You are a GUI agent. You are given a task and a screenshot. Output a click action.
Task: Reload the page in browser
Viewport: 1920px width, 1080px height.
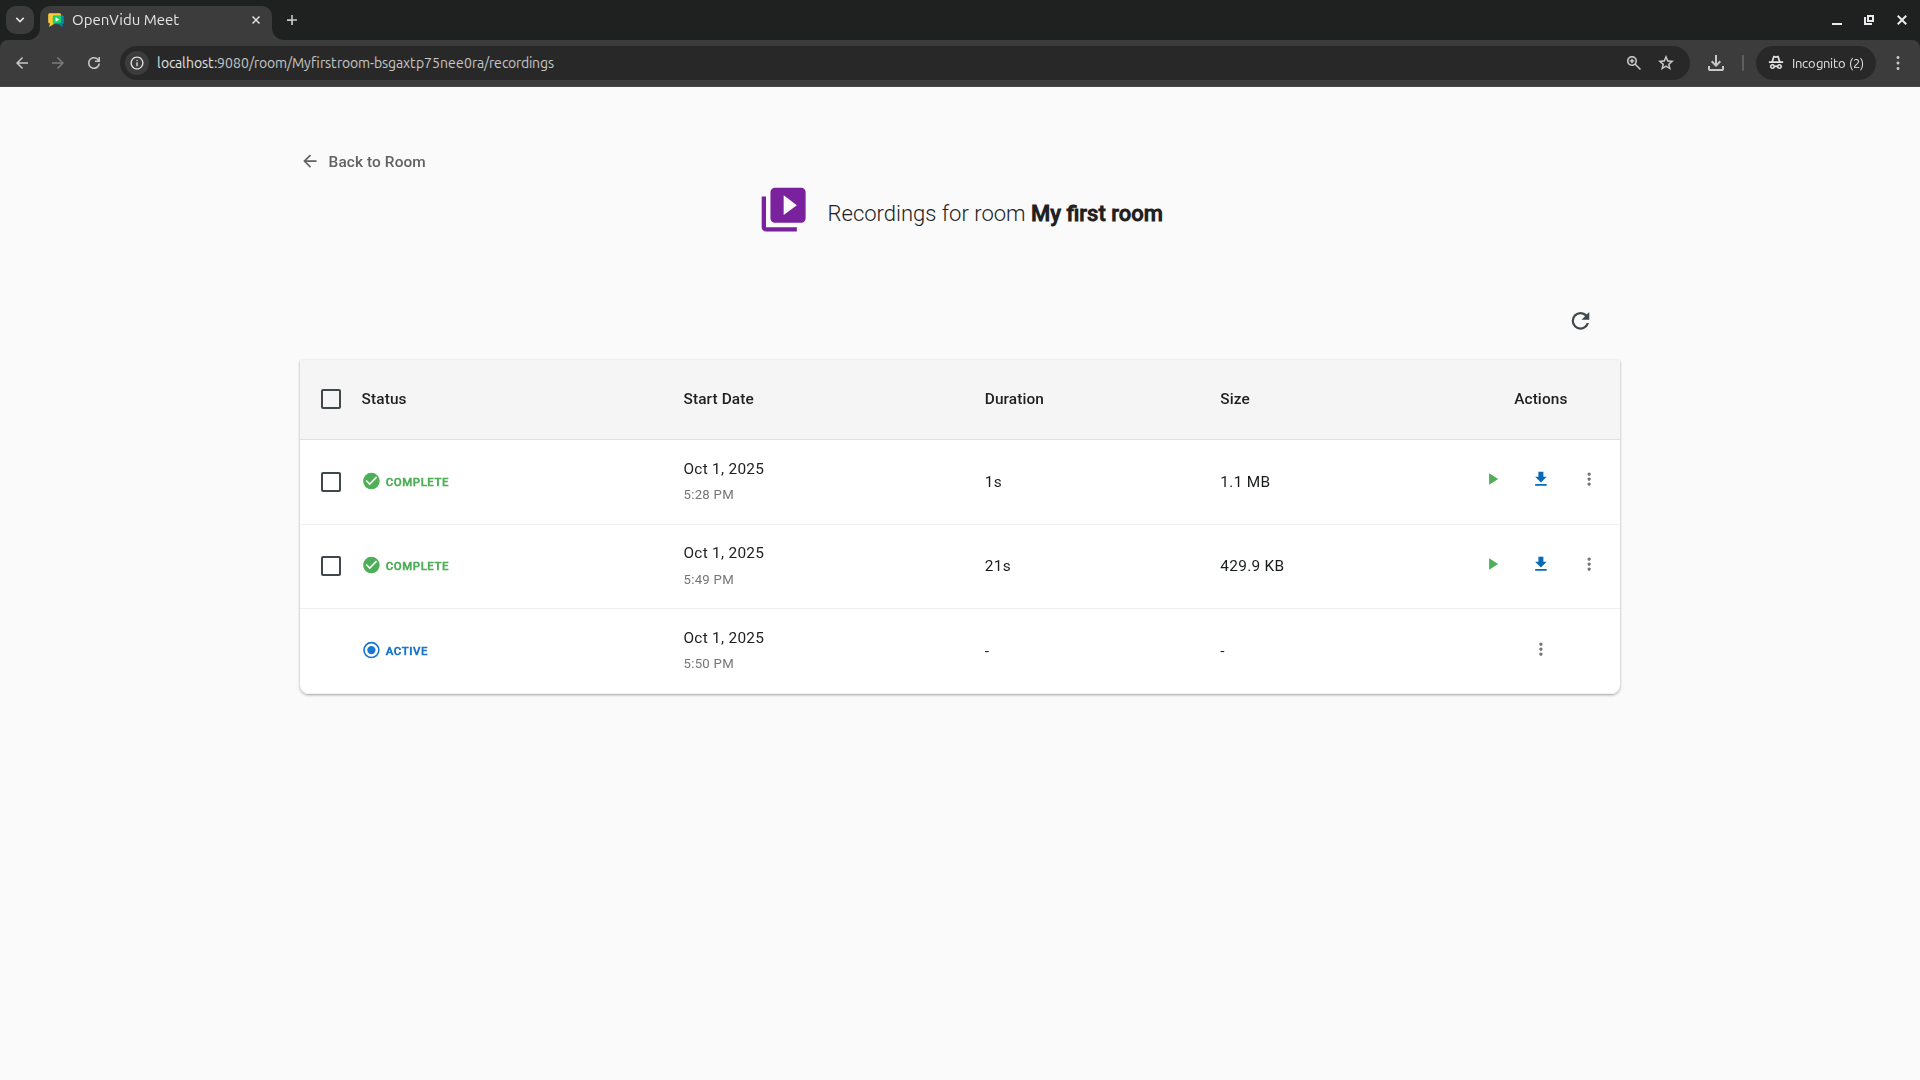click(94, 63)
